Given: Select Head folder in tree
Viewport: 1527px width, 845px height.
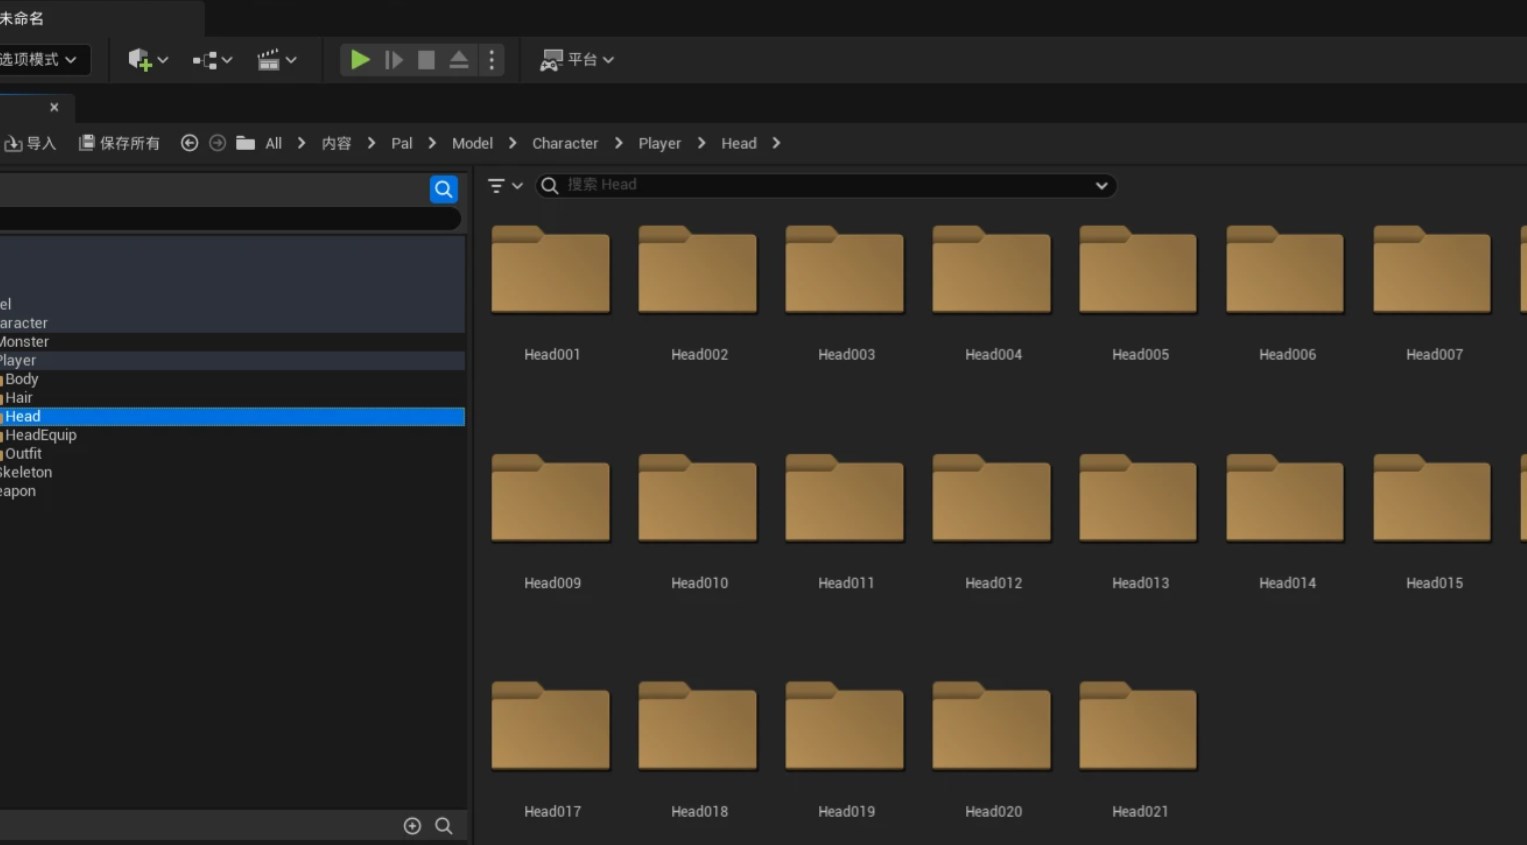Looking at the screenshot, I should coord(232,416).
